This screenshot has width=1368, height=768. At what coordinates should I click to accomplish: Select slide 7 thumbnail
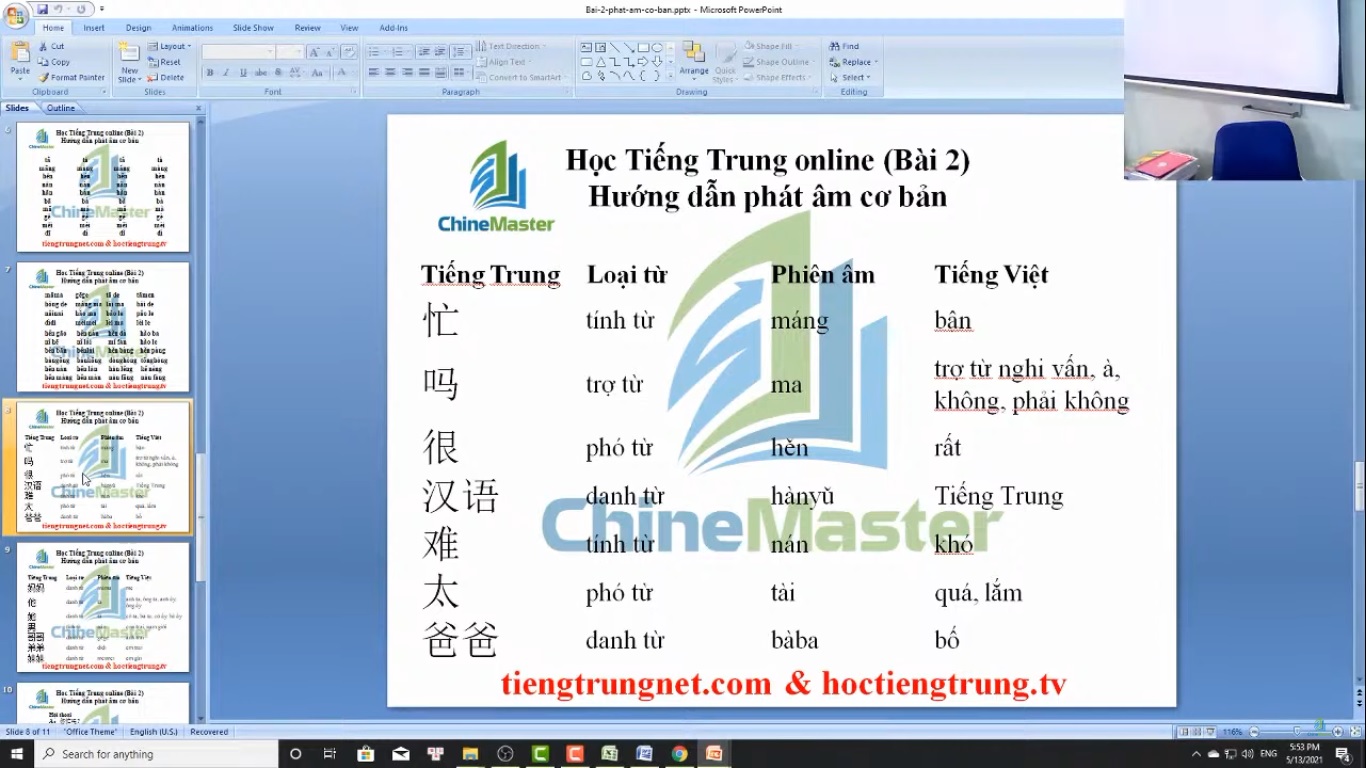103,327
